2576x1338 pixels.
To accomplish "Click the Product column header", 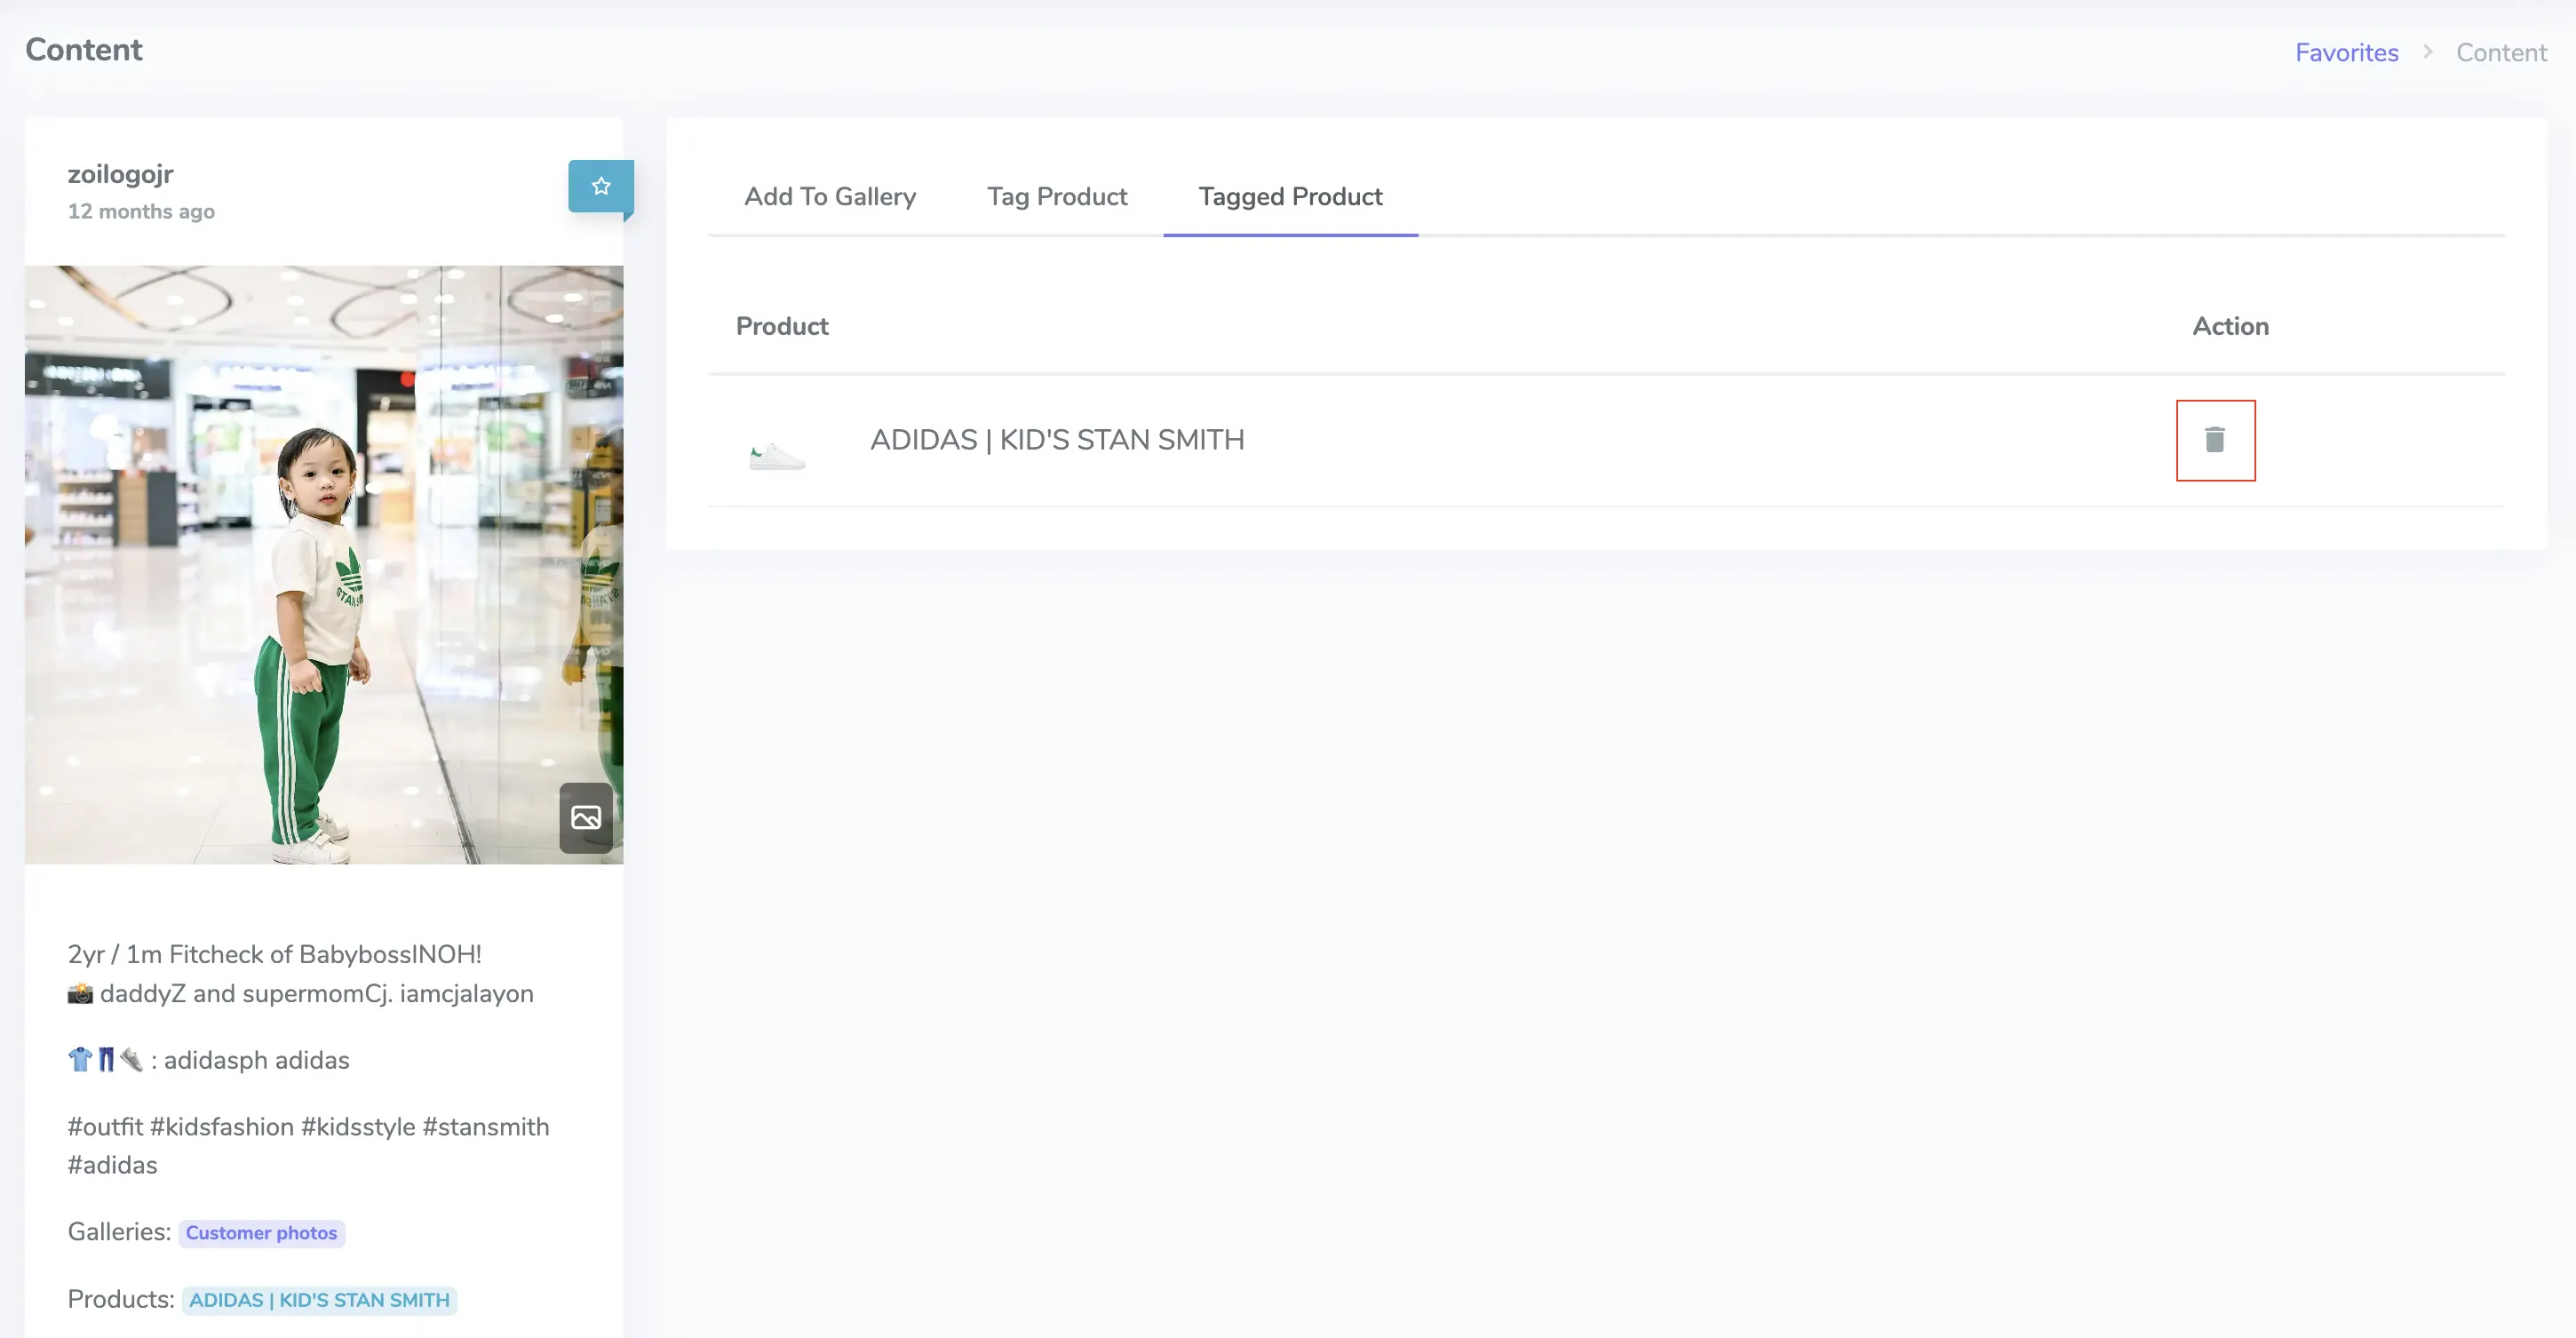I will click(782, 326).
